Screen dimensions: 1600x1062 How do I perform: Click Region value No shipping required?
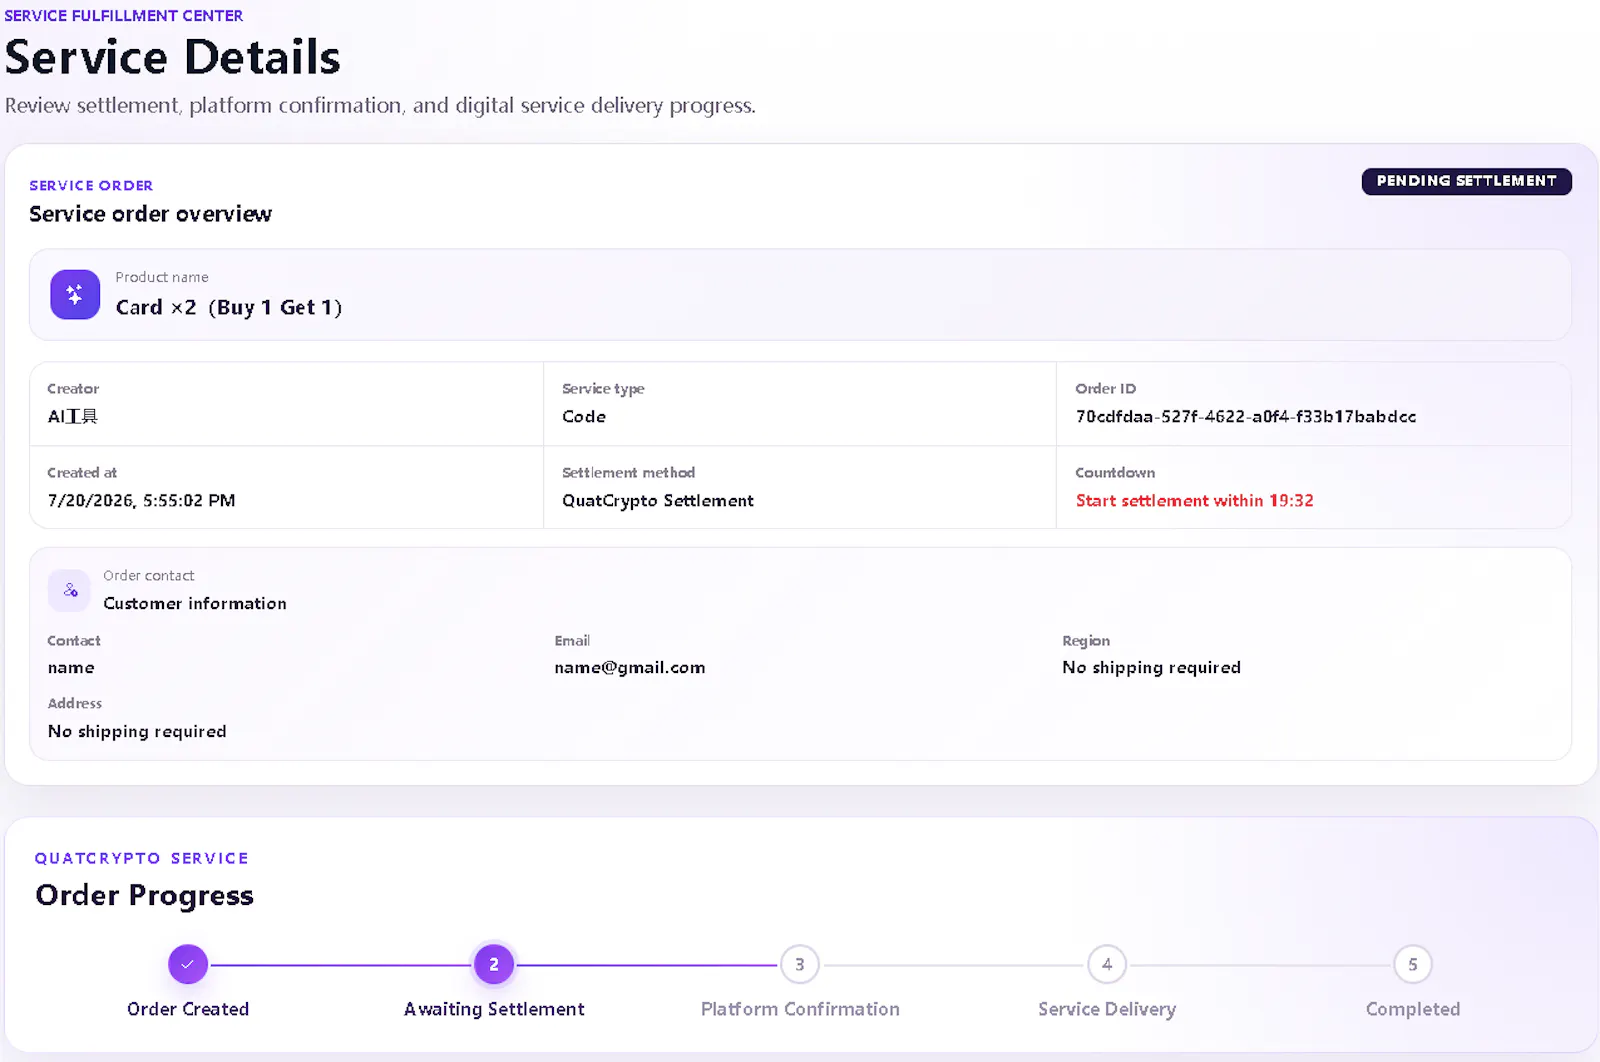coord(1152,667)
